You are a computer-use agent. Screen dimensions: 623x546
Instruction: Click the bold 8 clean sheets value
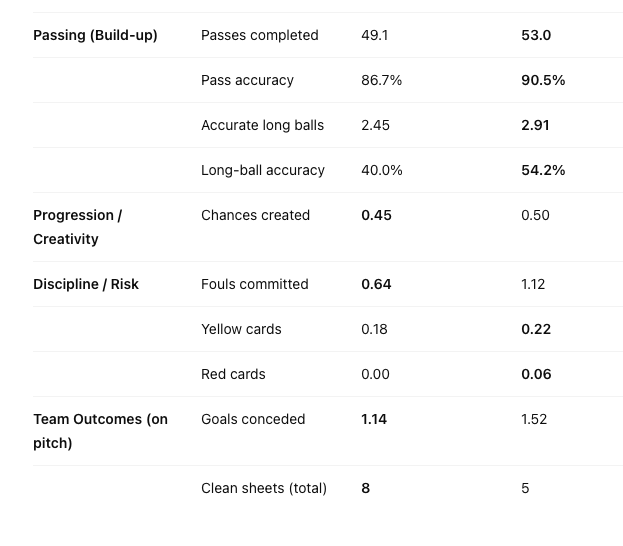coord(366,488)
